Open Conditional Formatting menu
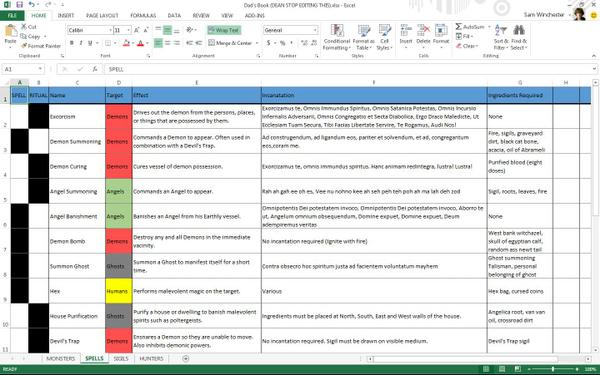 (x=336, y=37)
